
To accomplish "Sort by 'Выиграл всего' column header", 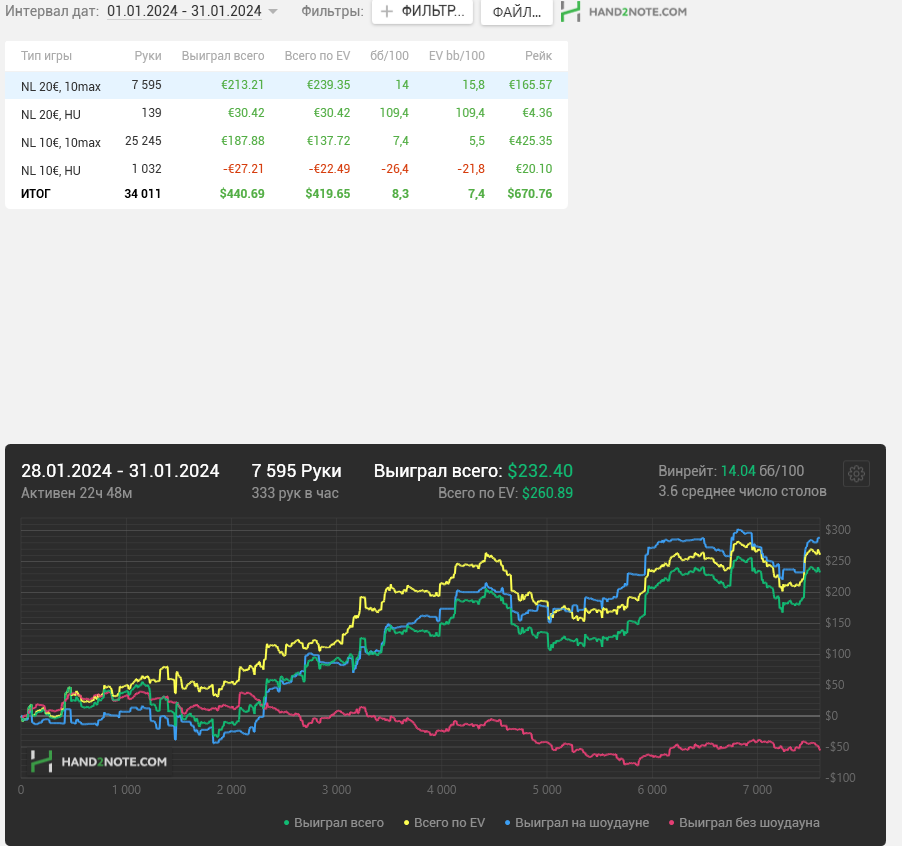I will point(223,56).
